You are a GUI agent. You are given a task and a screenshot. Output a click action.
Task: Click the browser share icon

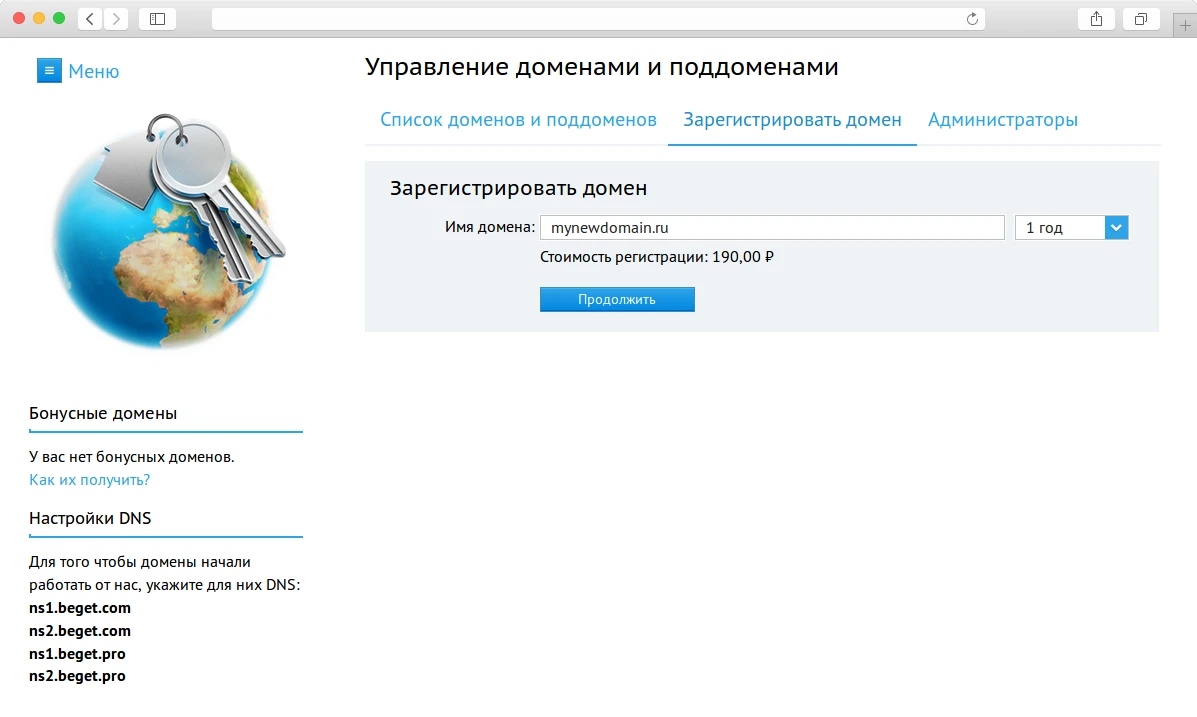pyautogui.click(x=1096, y=17)
